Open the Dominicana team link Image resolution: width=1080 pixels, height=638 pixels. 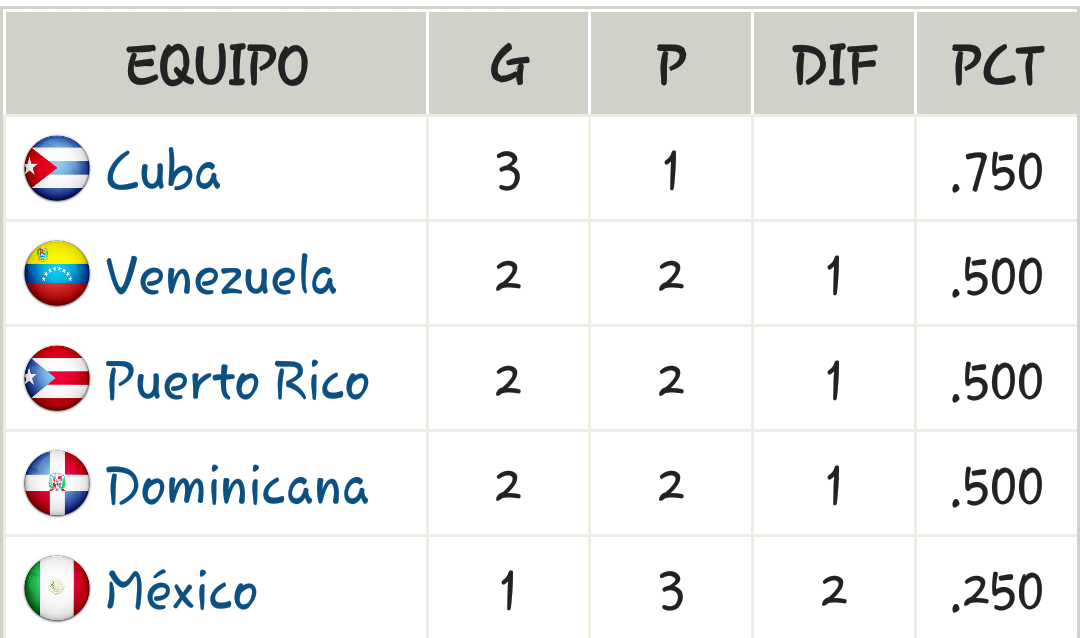pos(238,486)
